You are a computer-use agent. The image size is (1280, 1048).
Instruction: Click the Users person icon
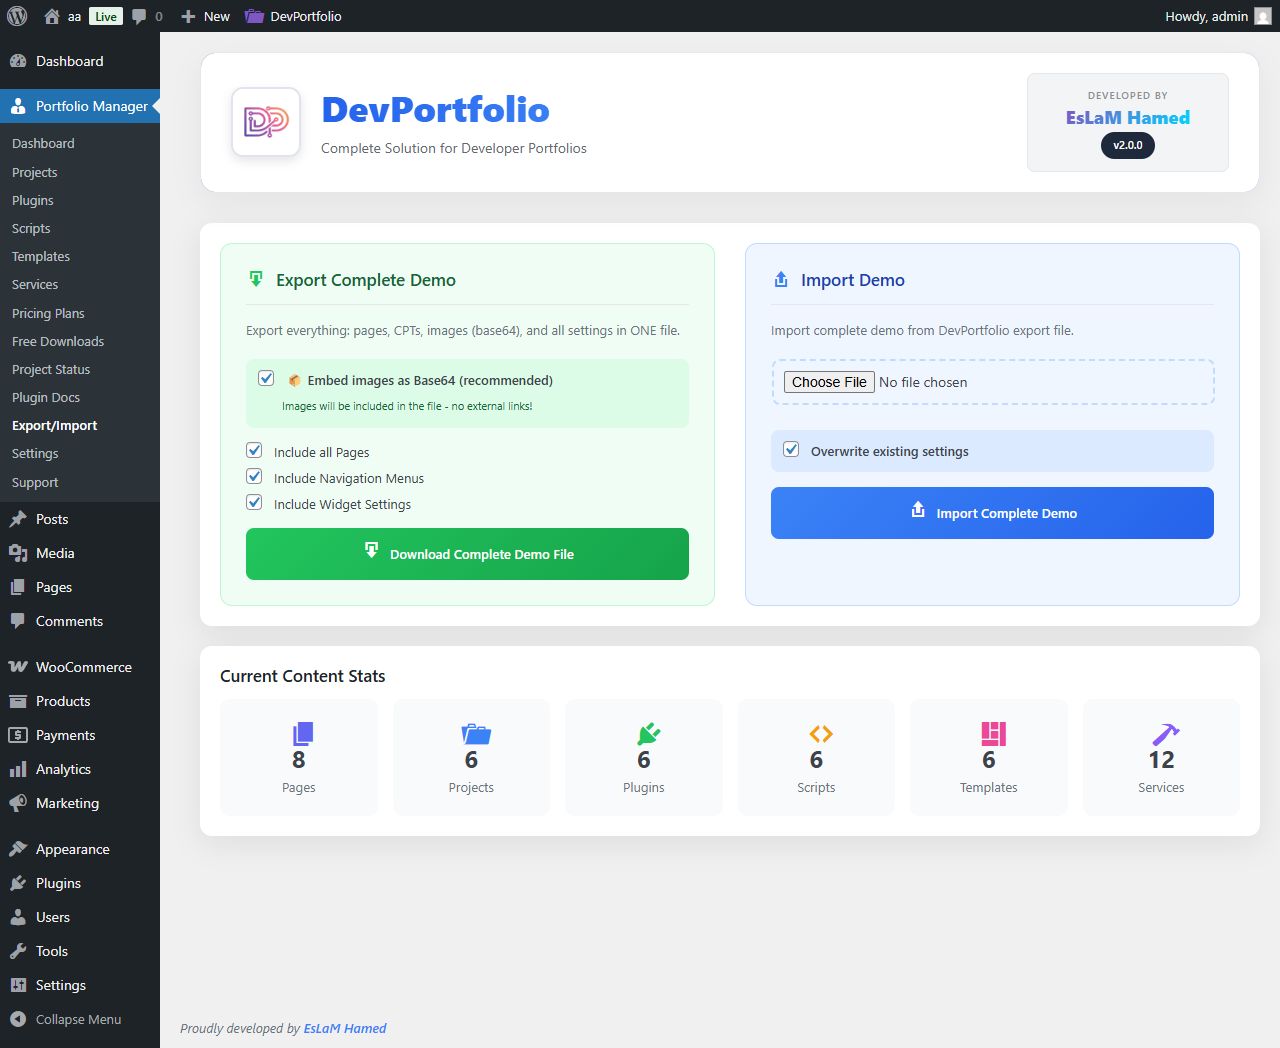(18, 917)
